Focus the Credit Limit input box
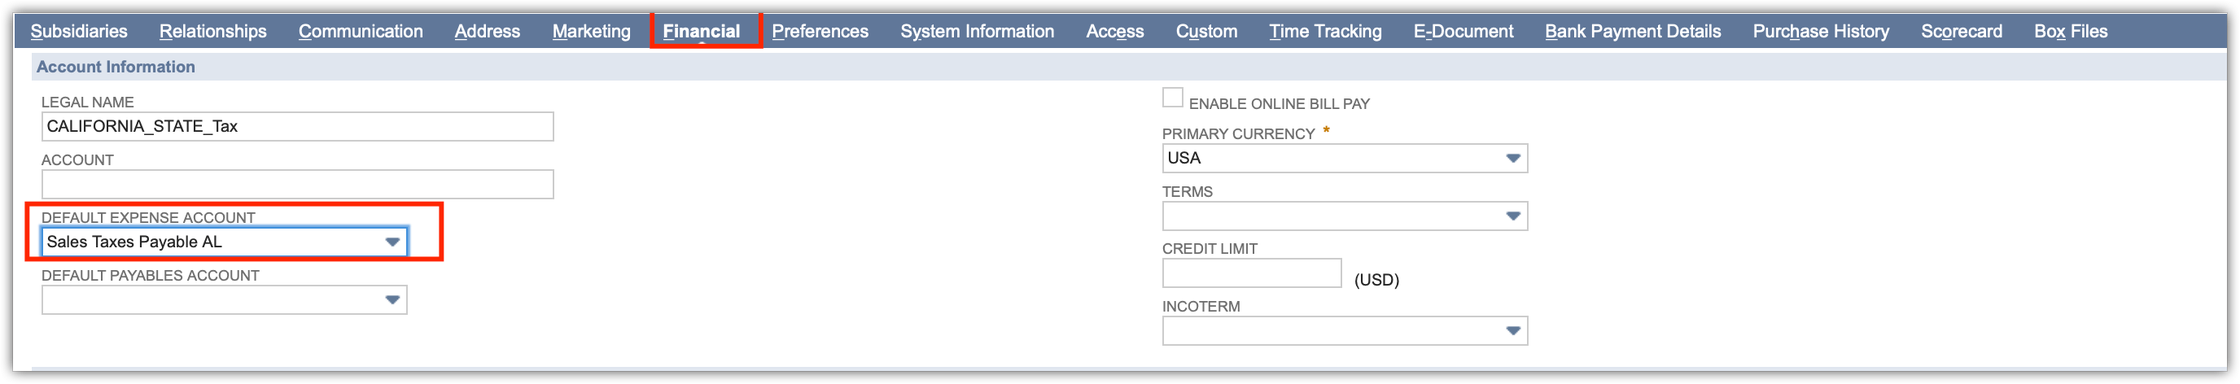 point(1251,273)
